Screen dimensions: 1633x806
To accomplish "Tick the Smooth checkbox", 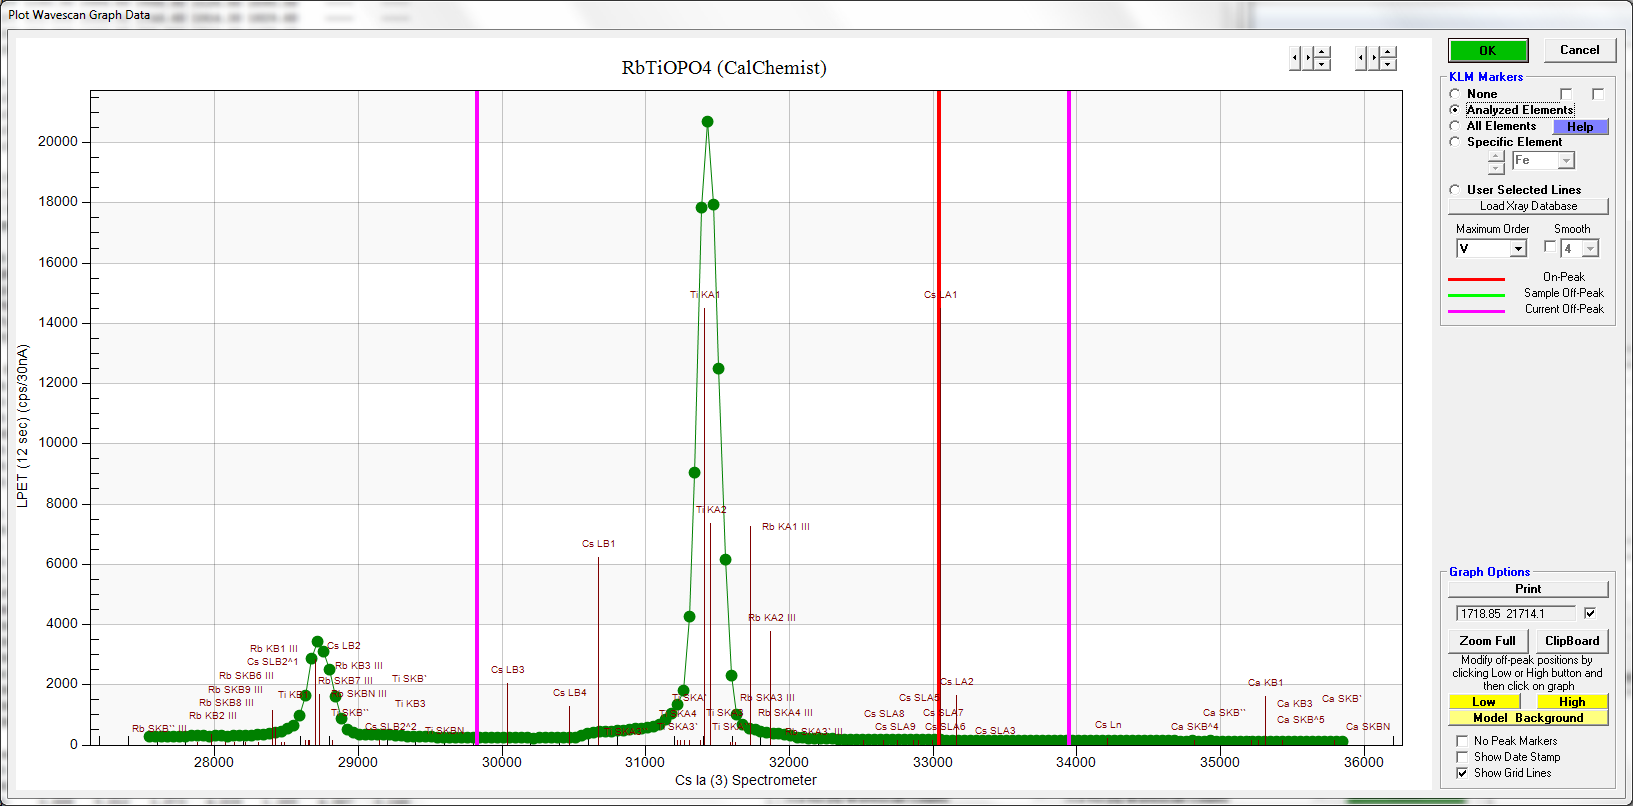I will 1550,247.
